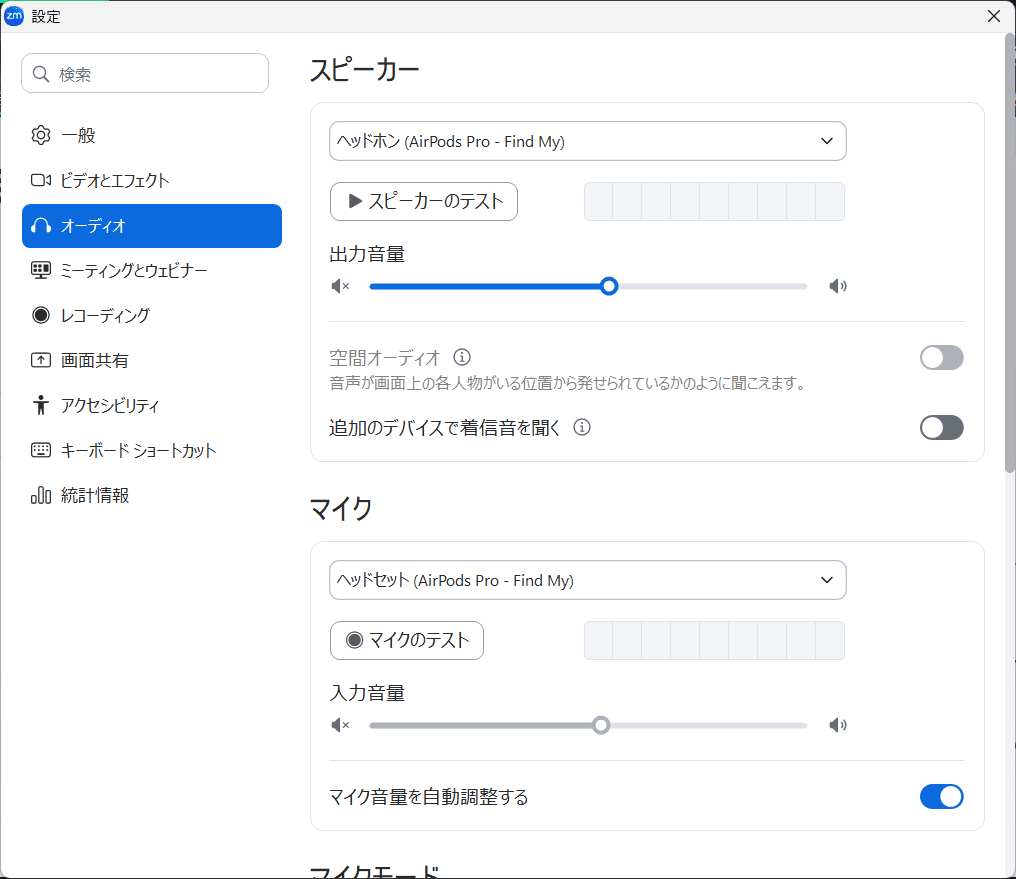1016x879 pixels.
Task: Open the ビデオとエフェクト settings tab
Action: click(x=114, y=181)
